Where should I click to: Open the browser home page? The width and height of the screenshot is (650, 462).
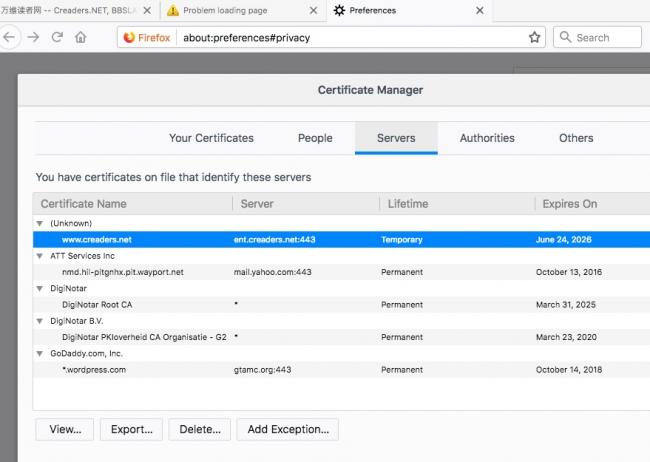pyautogui.click(x=80, y=37)
